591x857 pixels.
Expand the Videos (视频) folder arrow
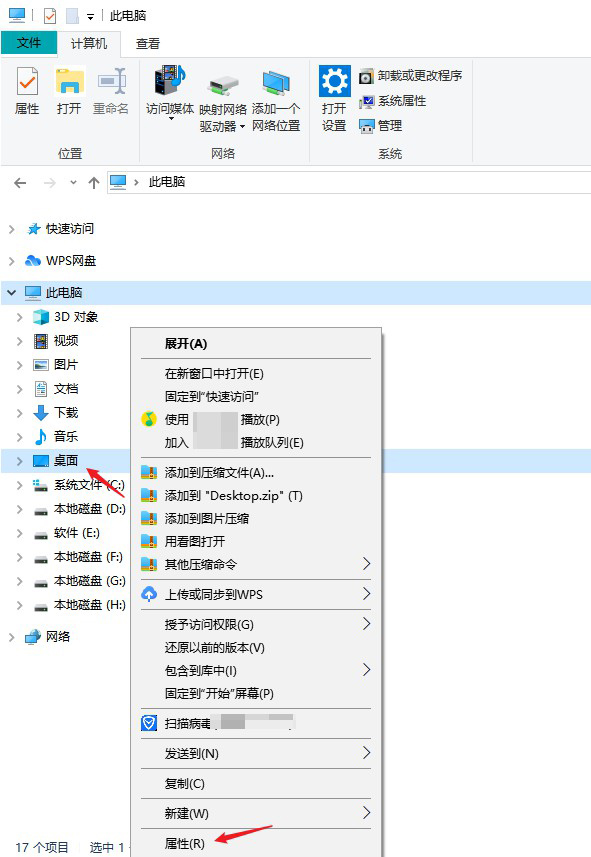click(20, 341)
